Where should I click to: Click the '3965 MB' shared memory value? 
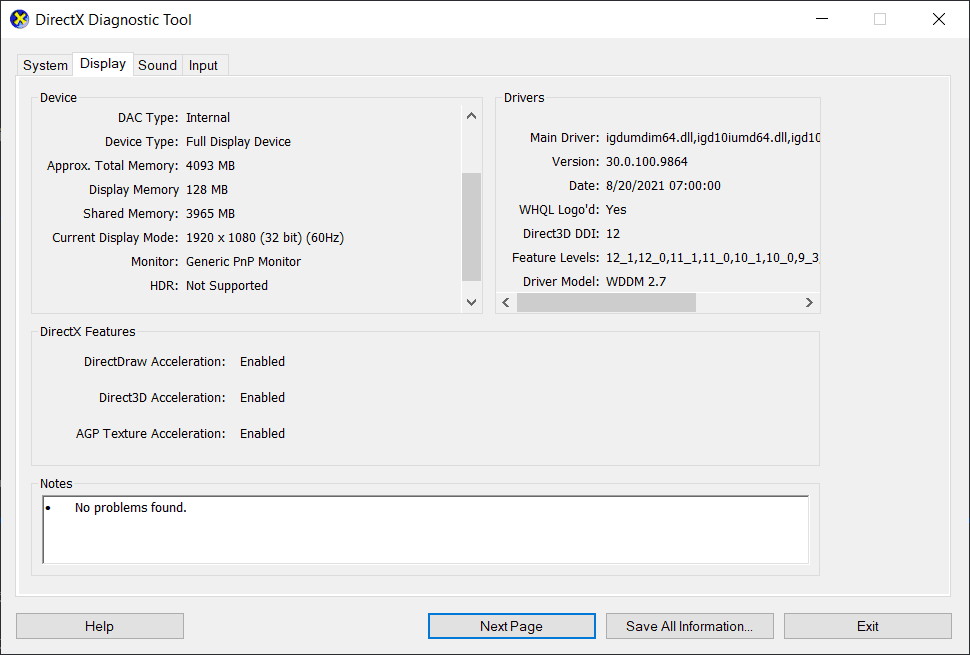click(210, 214)
